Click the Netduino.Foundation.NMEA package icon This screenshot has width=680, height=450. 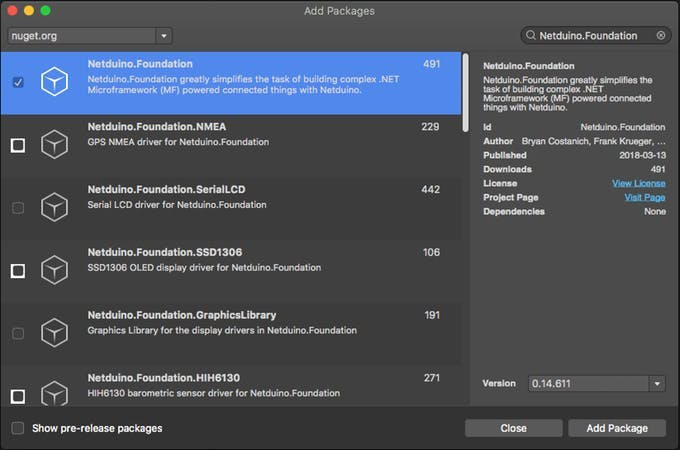click(54, 145)
